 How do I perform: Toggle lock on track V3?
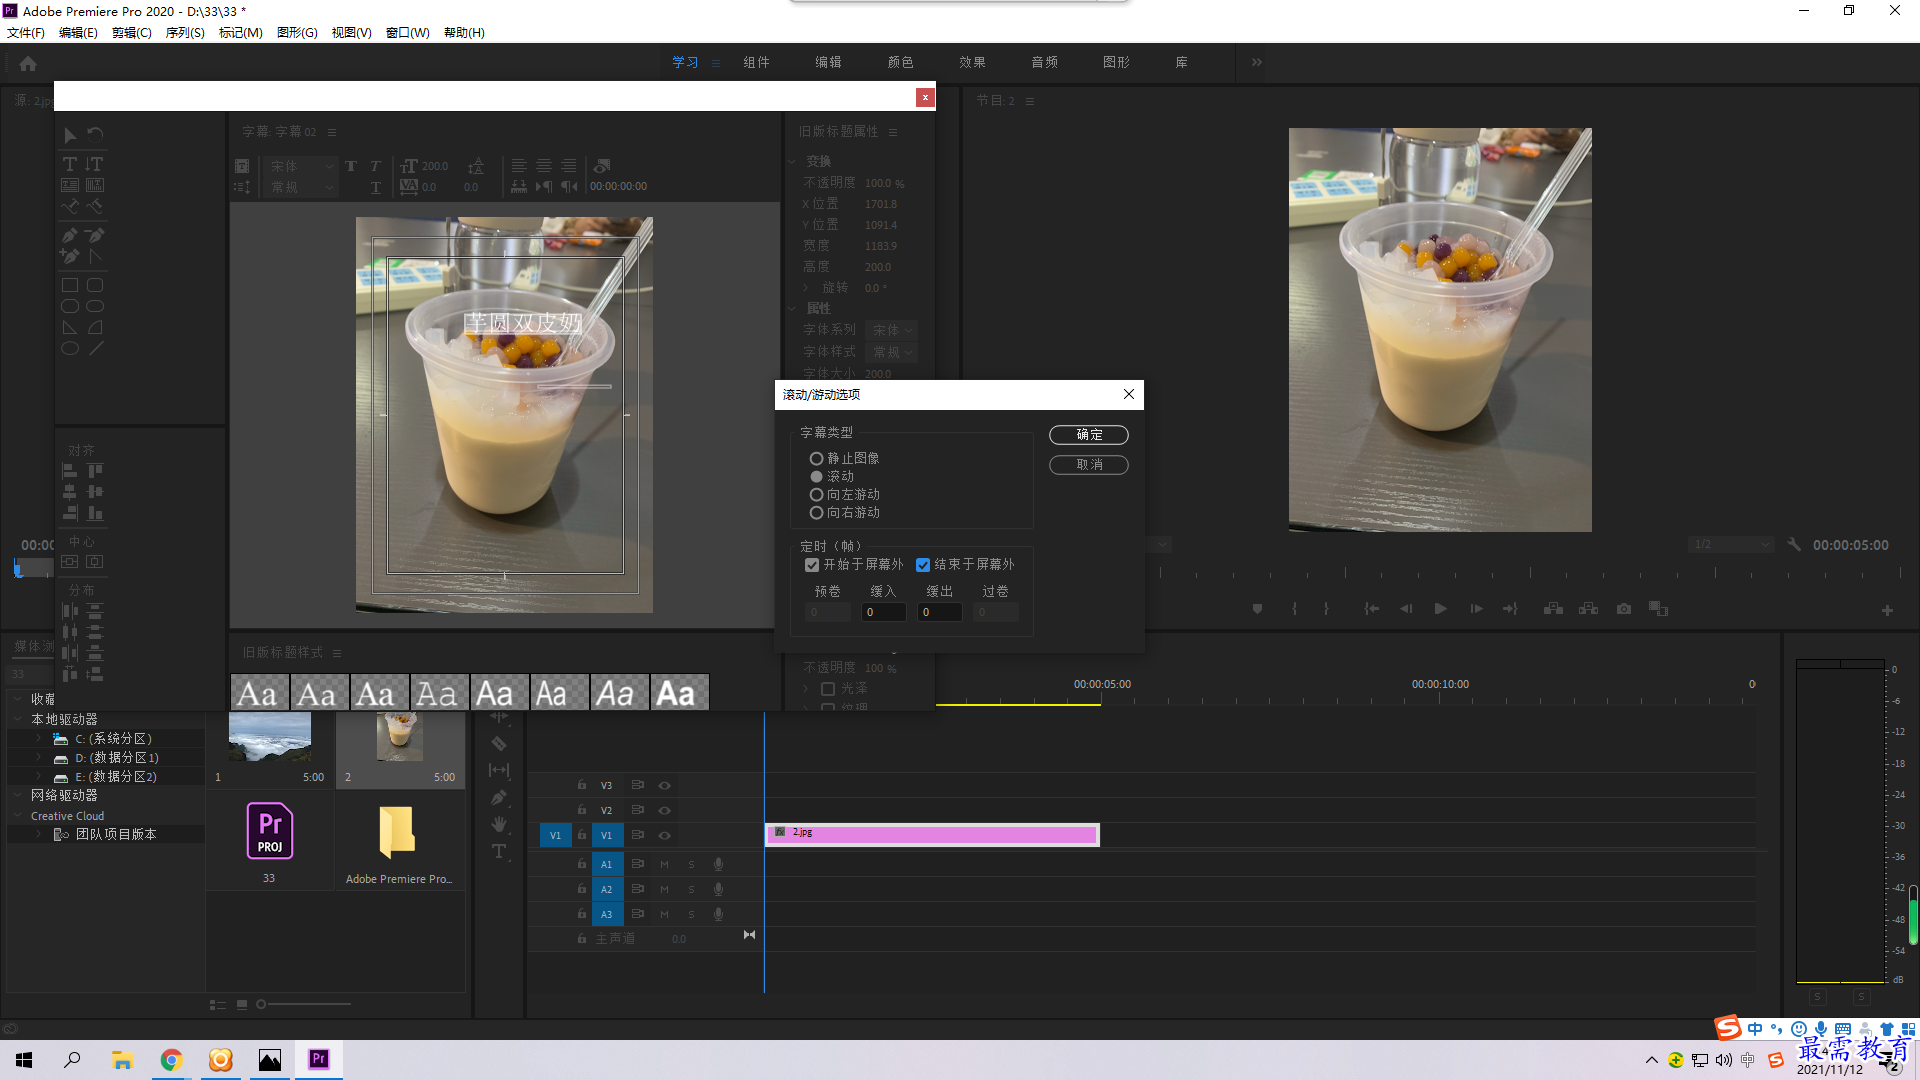coord(581,785)
